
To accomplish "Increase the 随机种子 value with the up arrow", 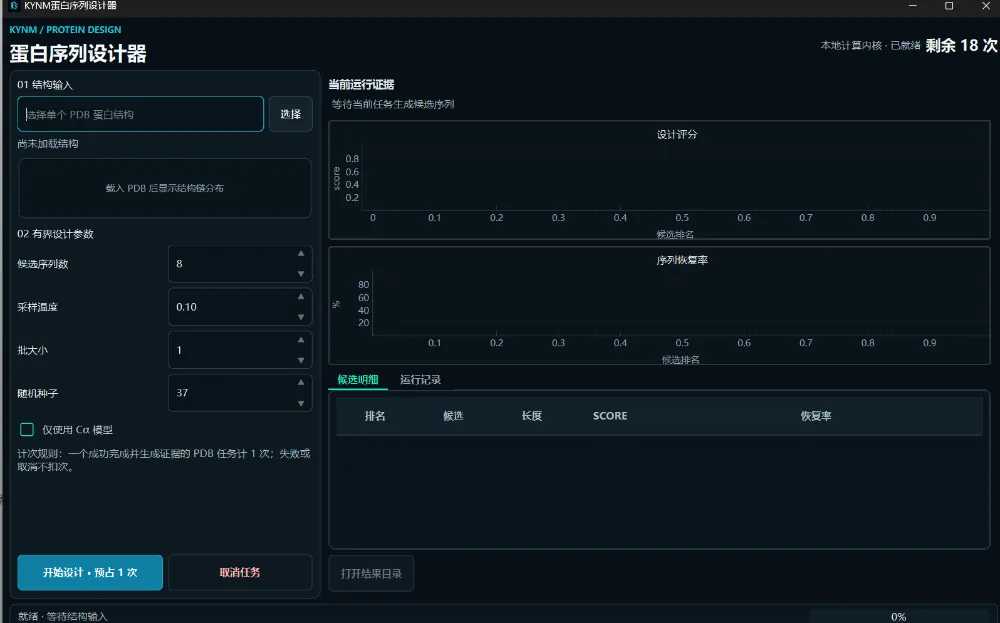I will [x=301, y=383].
